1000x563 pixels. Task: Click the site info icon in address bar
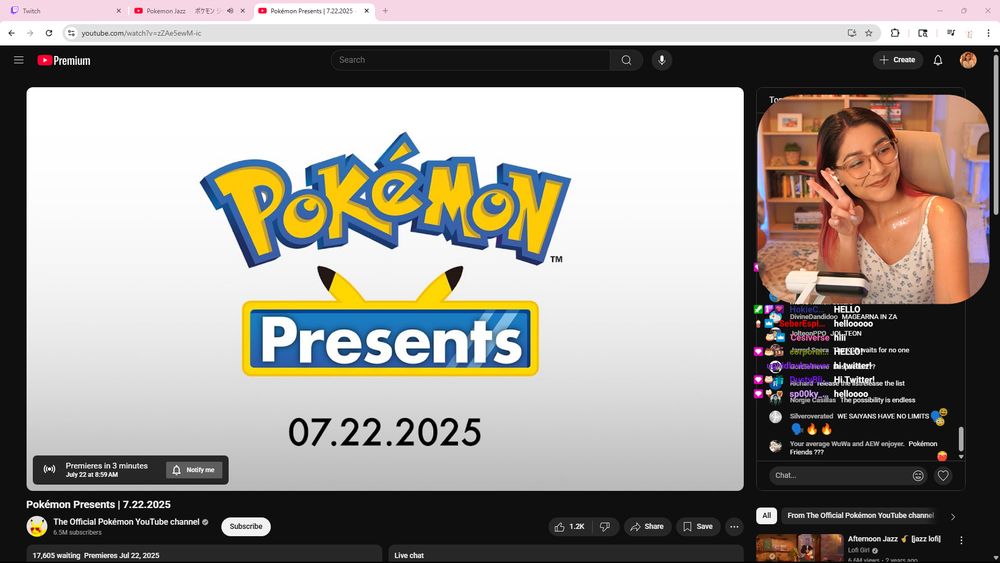71,33
